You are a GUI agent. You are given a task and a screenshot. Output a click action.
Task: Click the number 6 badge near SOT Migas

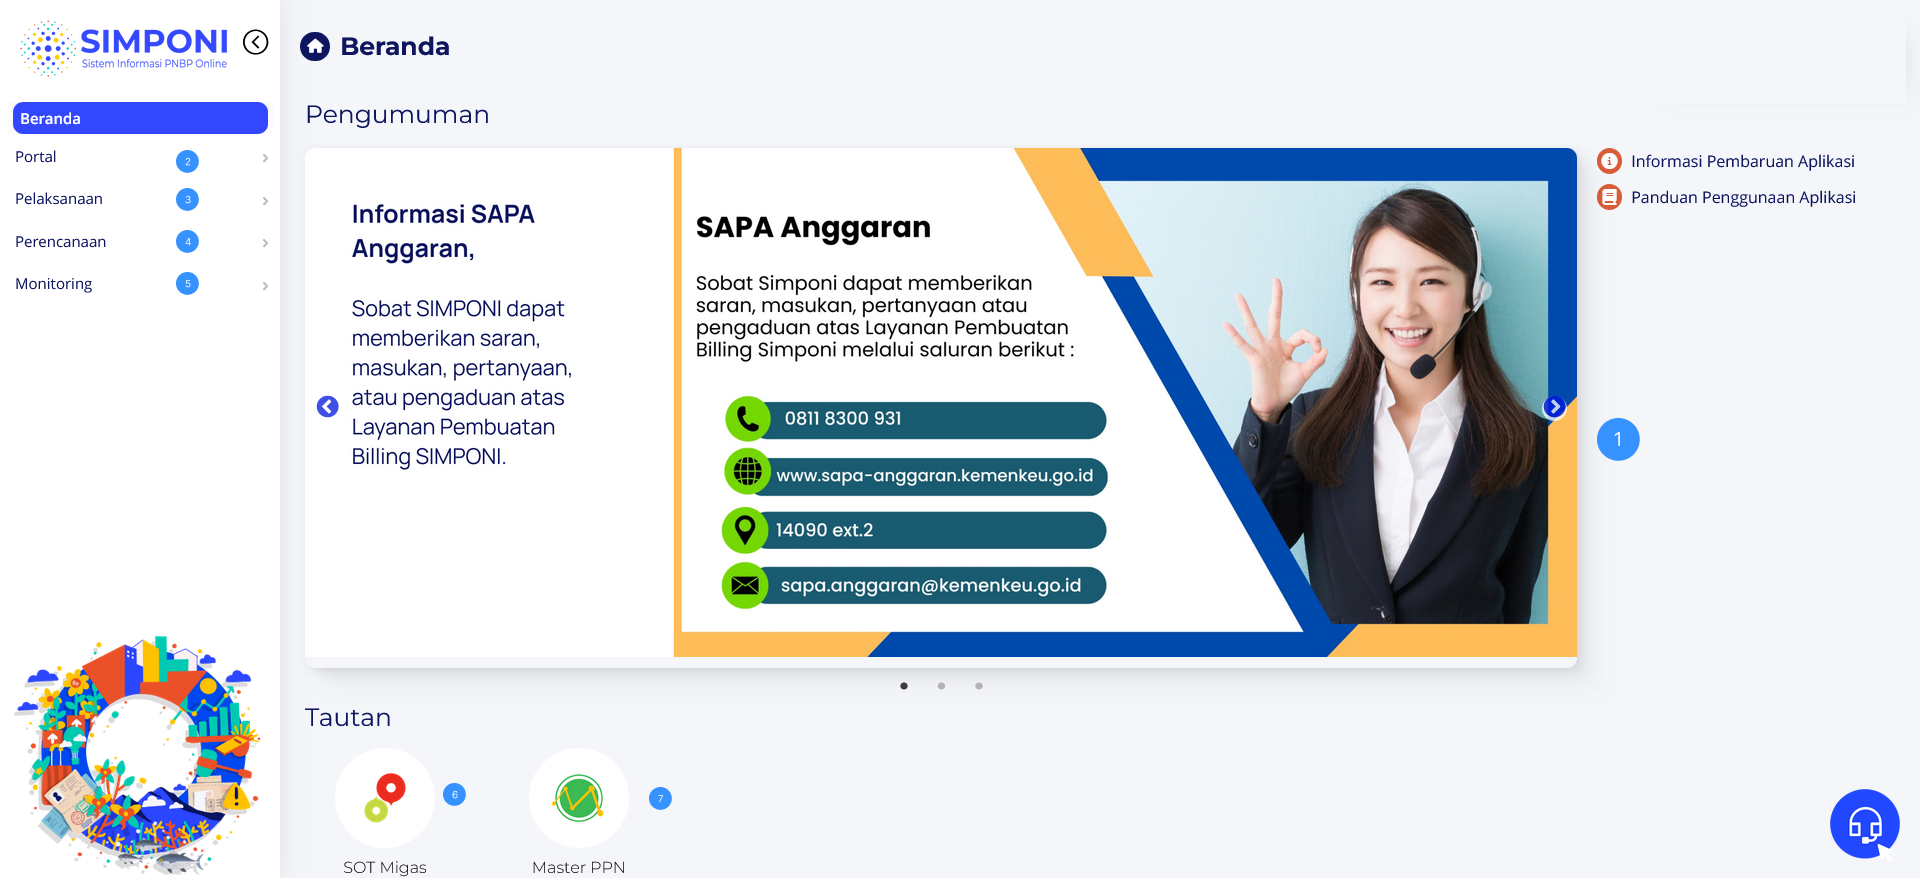pyautogui.click(x=454, y=795)
